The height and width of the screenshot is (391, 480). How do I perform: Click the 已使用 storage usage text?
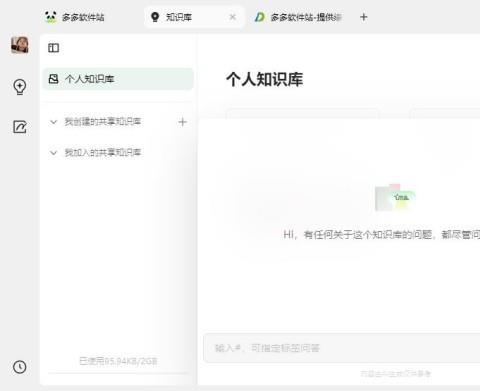[118, 361]
